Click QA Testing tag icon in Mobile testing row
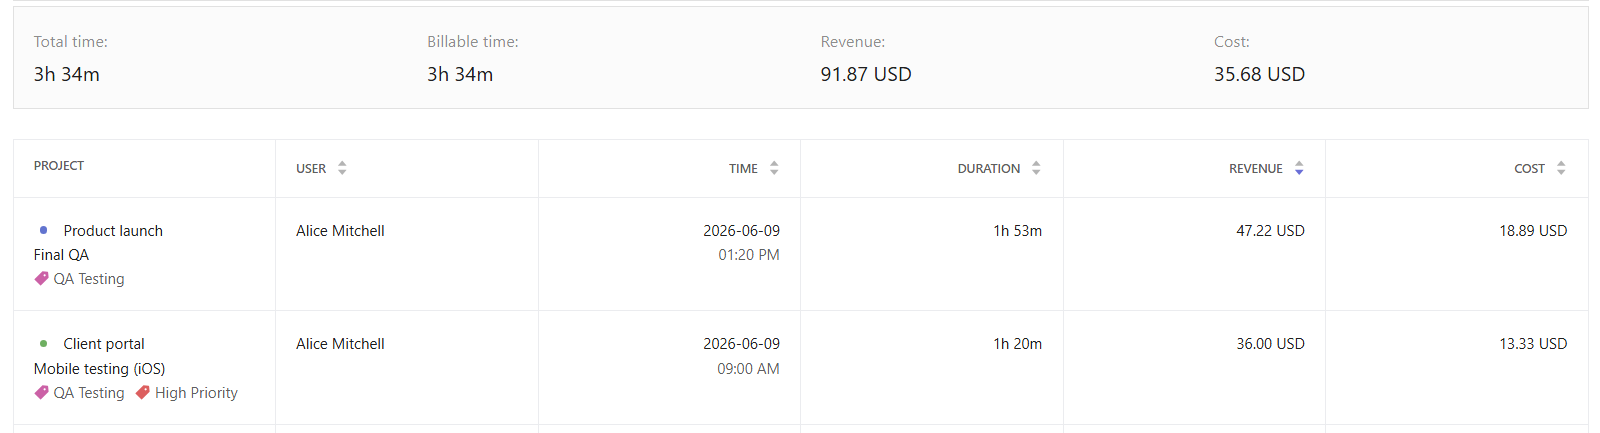Image resolution: width=1600 pixels, height=433 pixels. pyautogui.click(x=42, y=393)
